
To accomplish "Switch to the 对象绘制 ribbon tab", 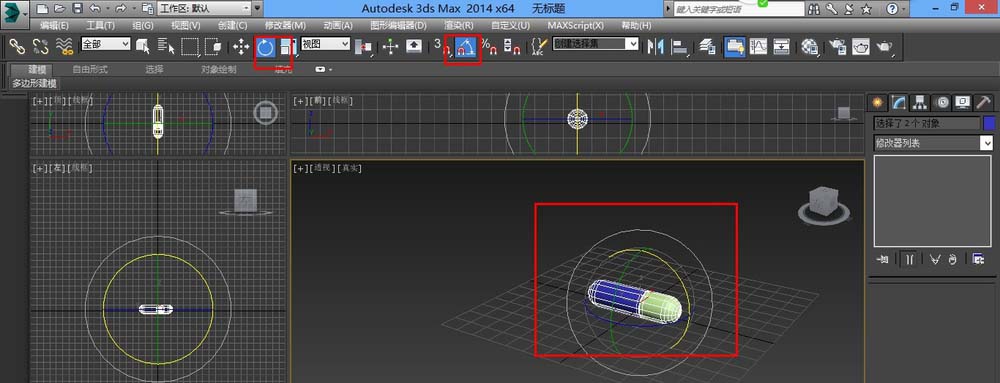I will (219, 69).
